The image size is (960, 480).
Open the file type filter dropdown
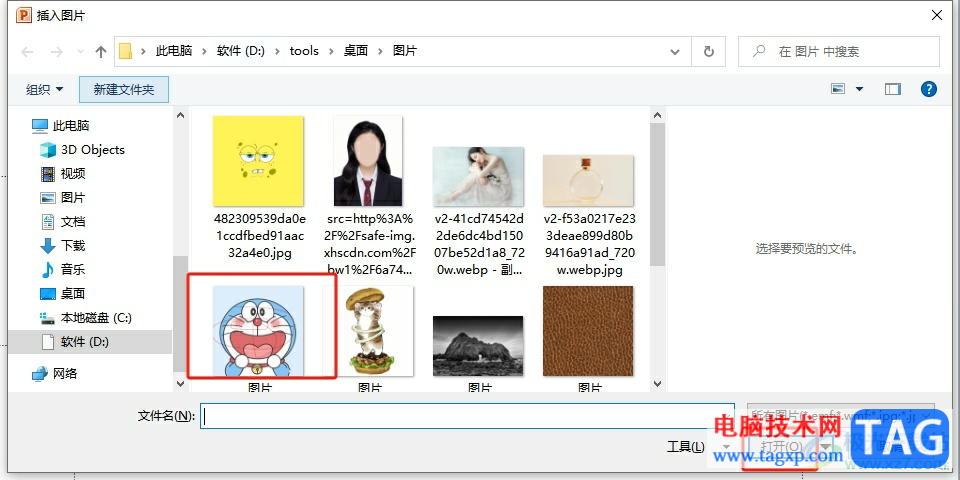841,416
